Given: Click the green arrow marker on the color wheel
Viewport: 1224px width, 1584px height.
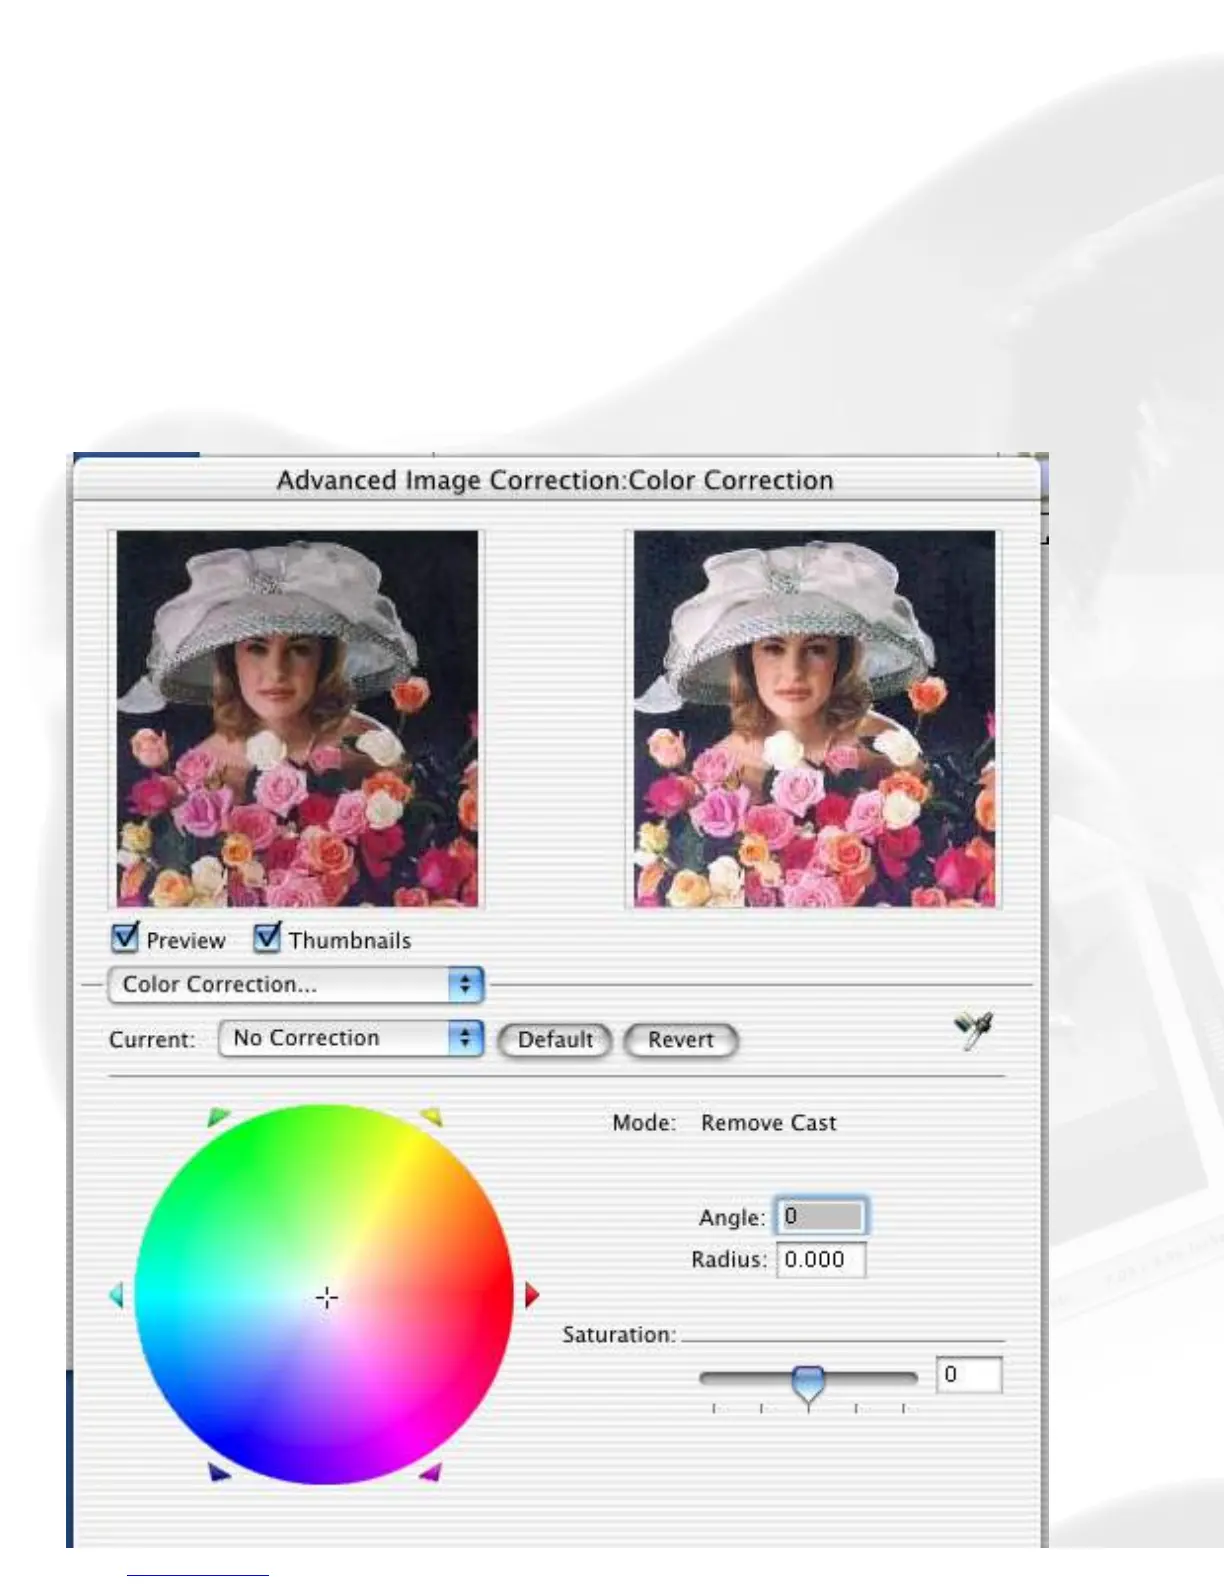Looking at the screenshot, I should pyautogui.click(x=218, y=1116).
